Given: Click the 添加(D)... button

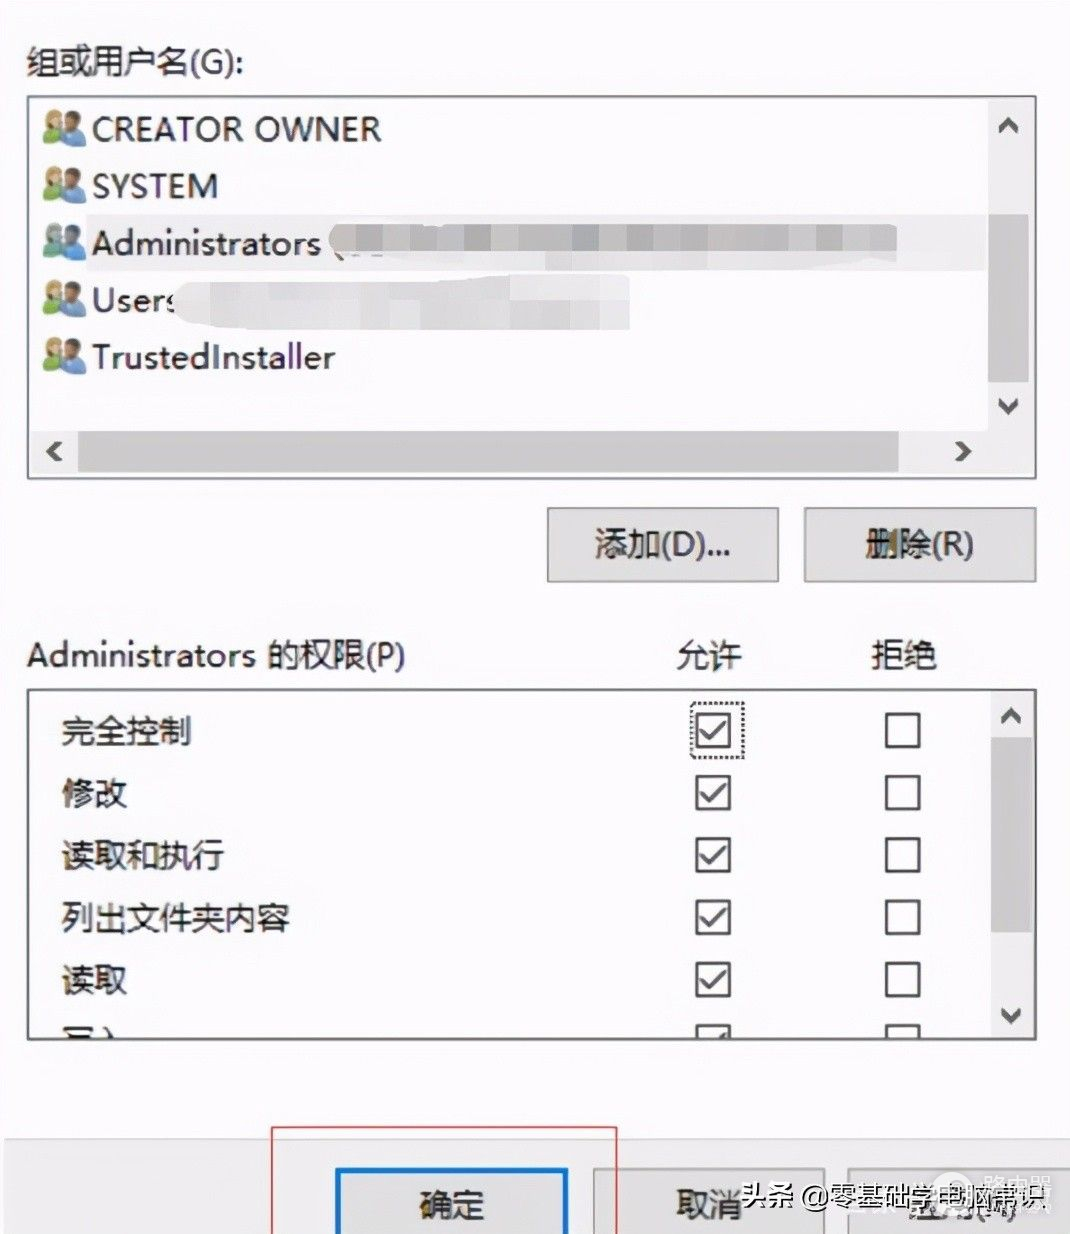Looking at the screenshot, I should pyautogui.click(x=662, y=545).
